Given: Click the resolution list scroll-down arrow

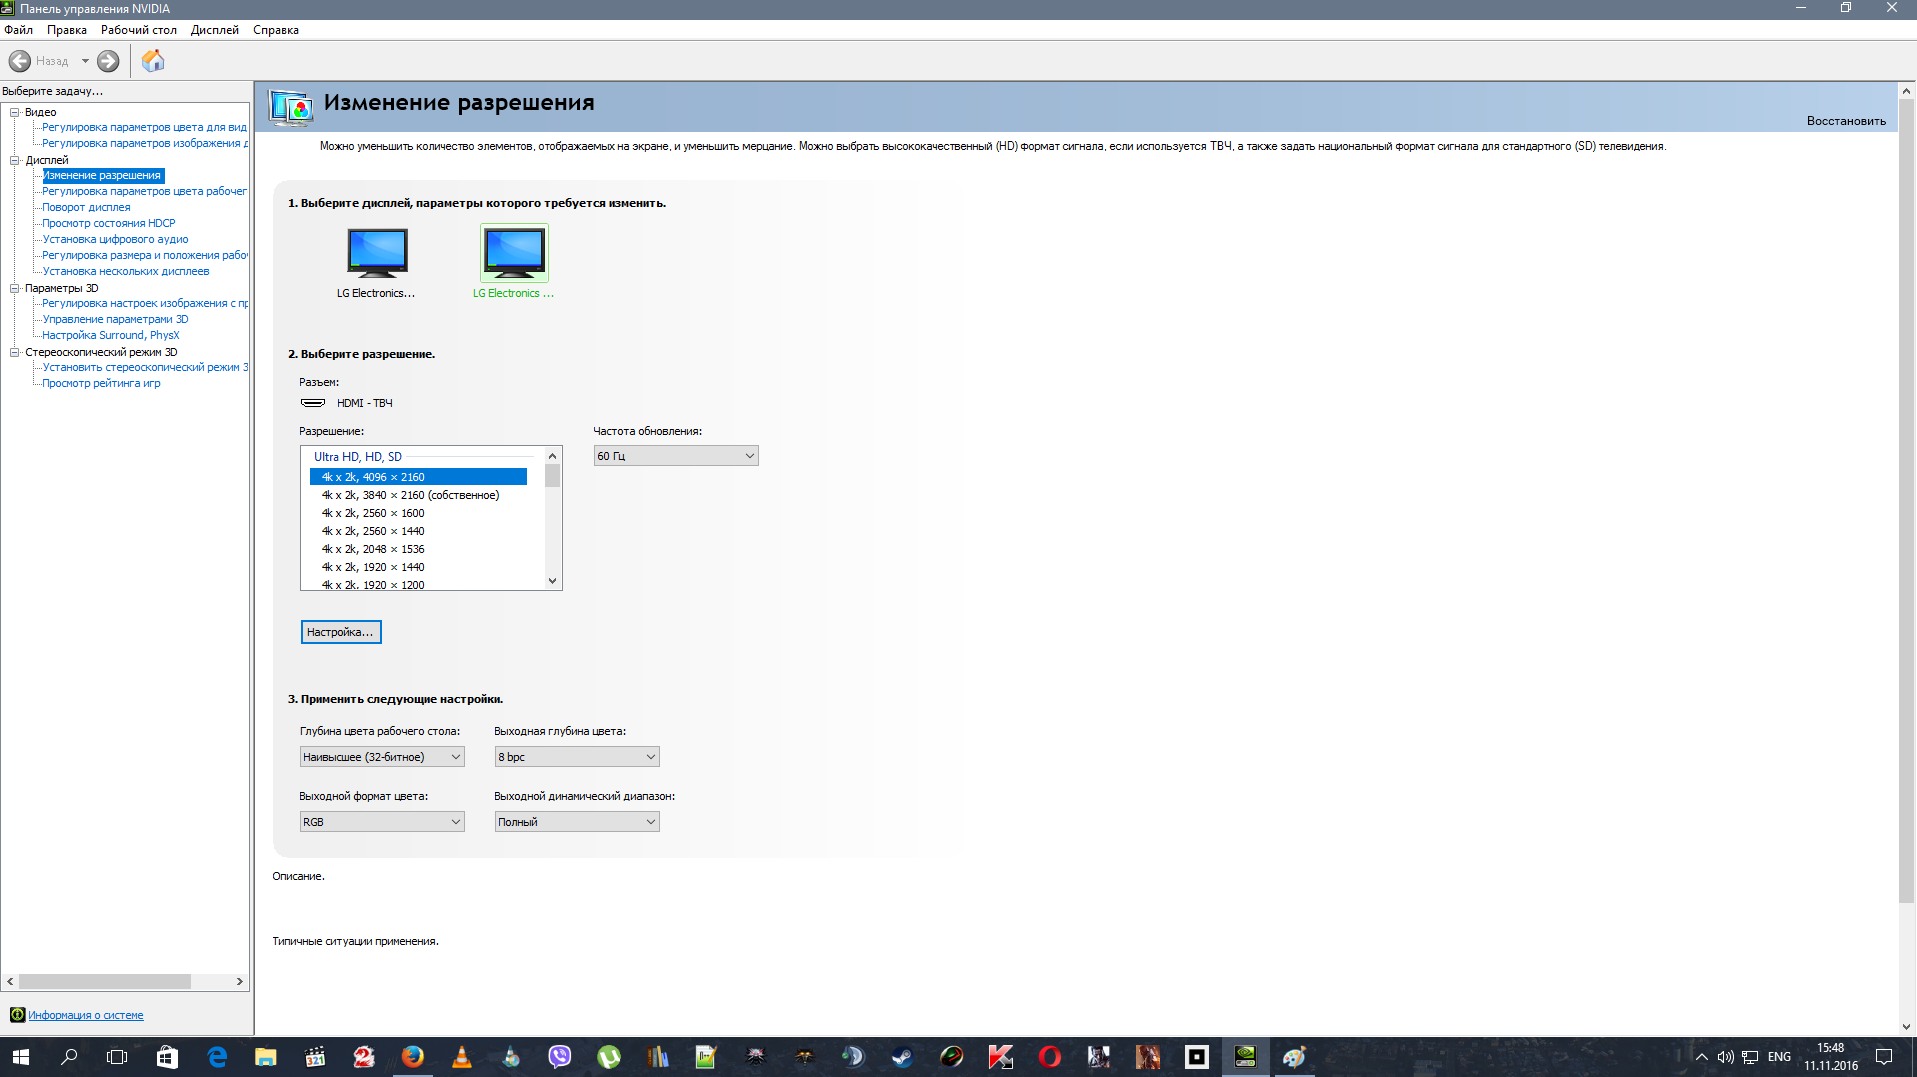Looking at the screenshot, I should click(x=552, y=581).
